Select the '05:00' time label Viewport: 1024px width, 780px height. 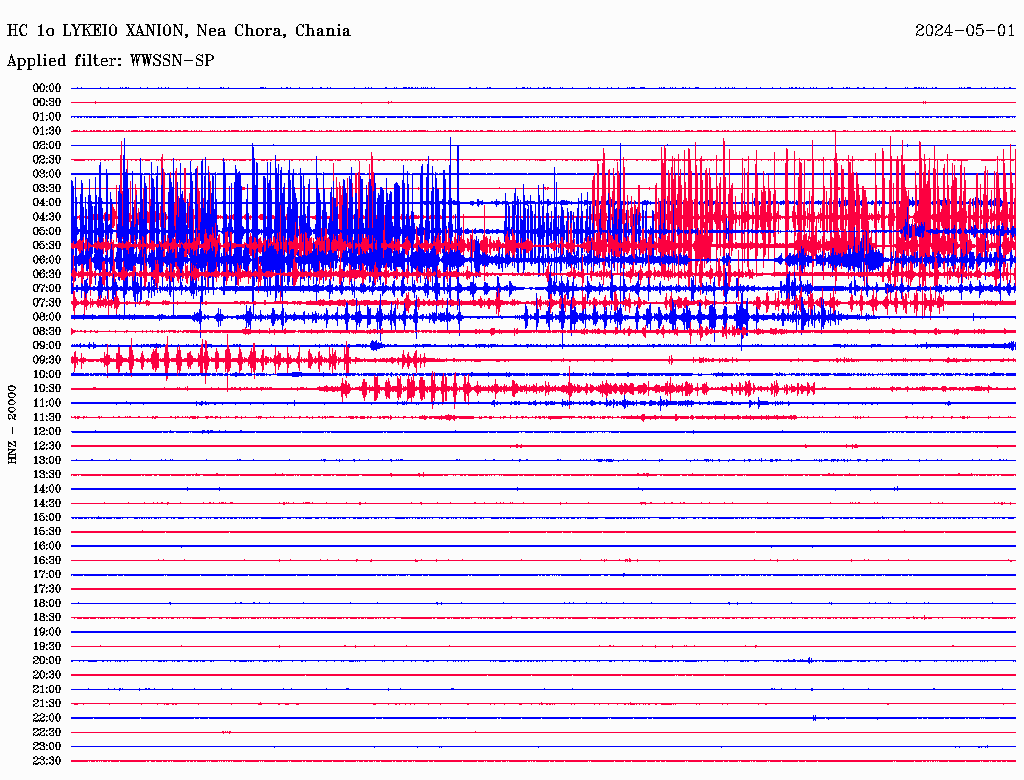coord(47,231)
